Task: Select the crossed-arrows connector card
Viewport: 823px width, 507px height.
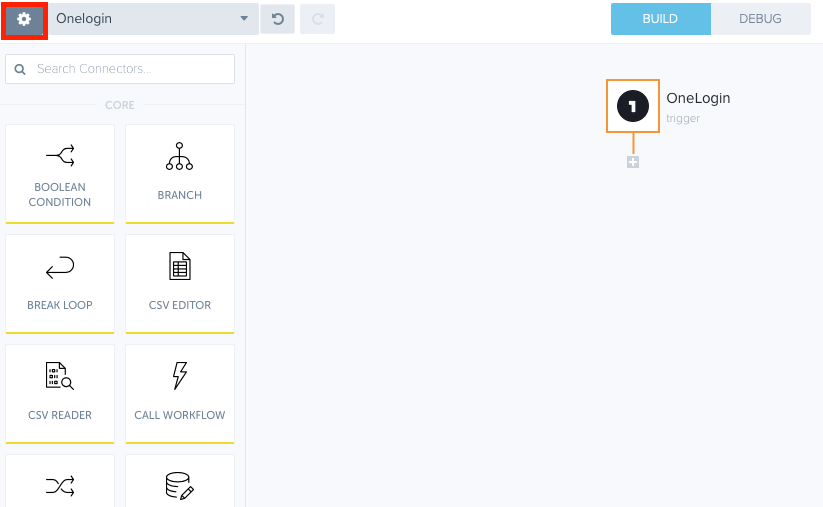Action: [60, 481]
